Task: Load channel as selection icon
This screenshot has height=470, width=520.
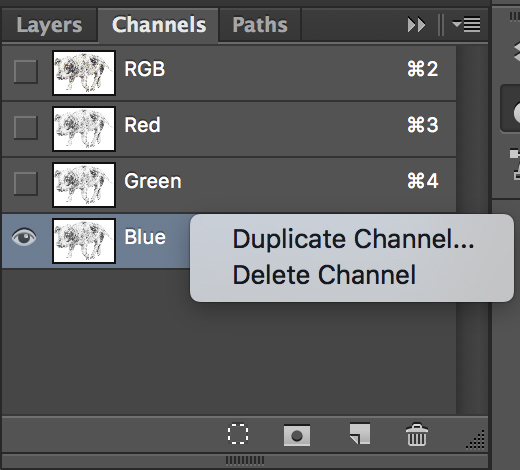Action: click(x=238, y=434)
